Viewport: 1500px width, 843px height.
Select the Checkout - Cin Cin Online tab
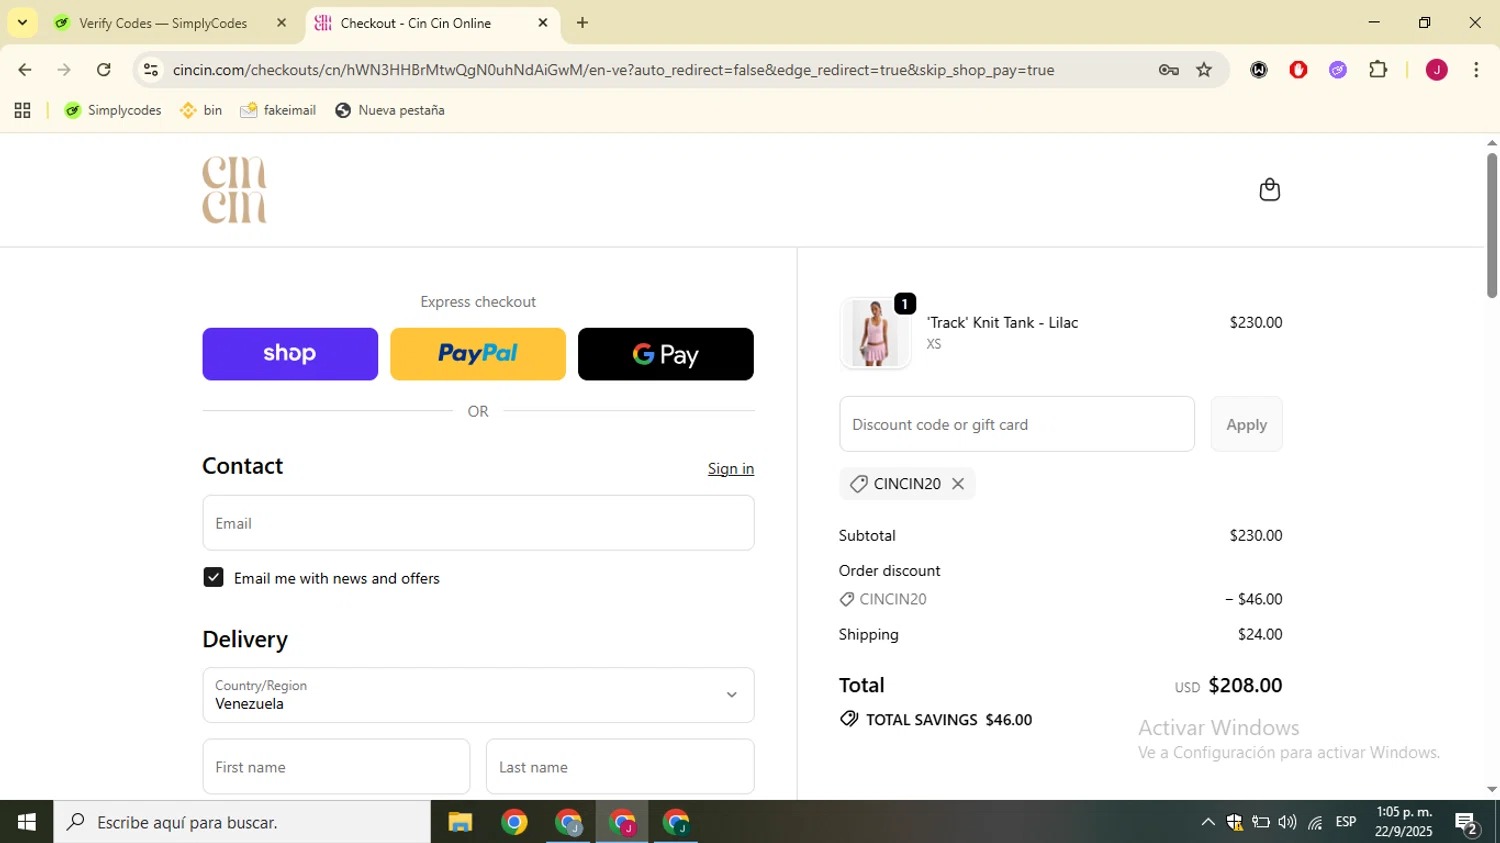415,23
